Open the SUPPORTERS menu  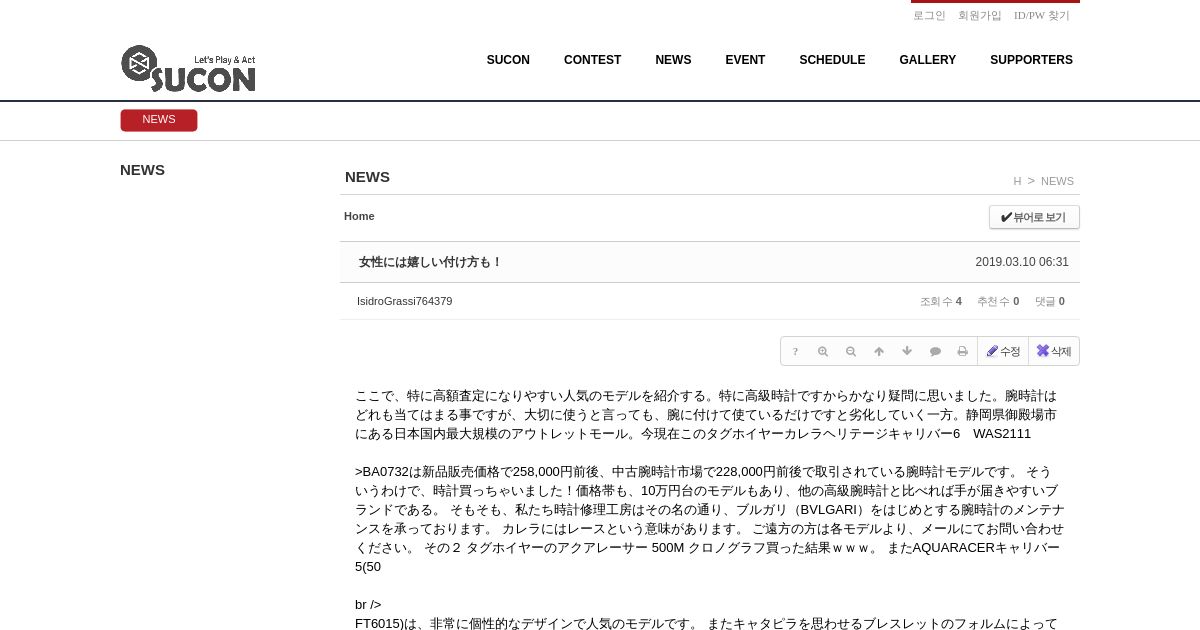pyautogui.click(x=1031, y=60)
